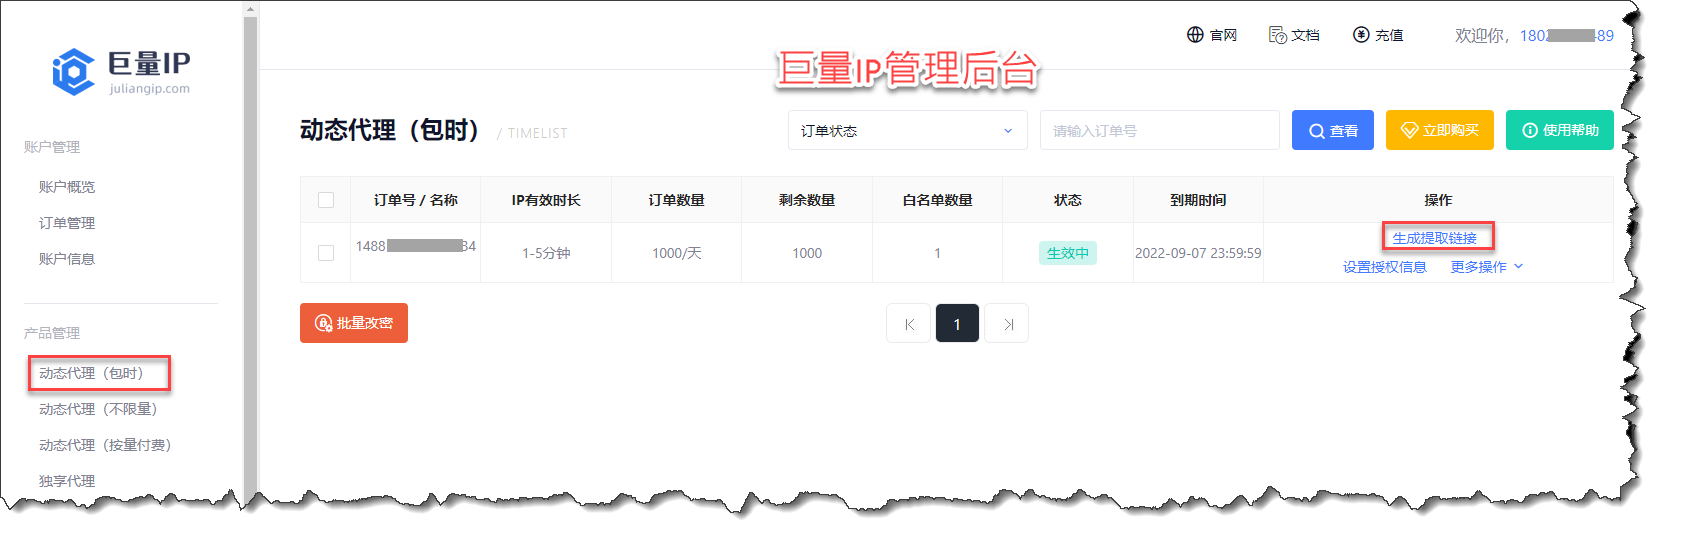Click the 剩余数量 column header
Screen dimensions: 1684x533
[807, 200]
